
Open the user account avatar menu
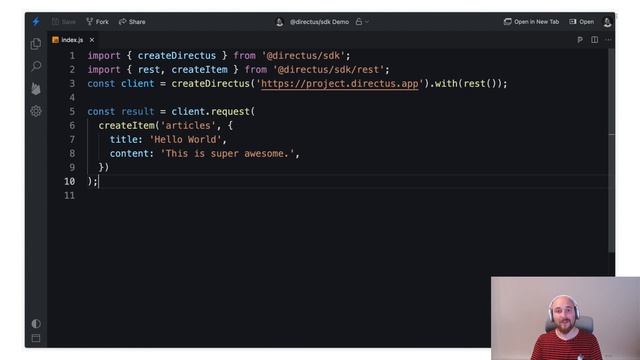(x=607, y=22)
